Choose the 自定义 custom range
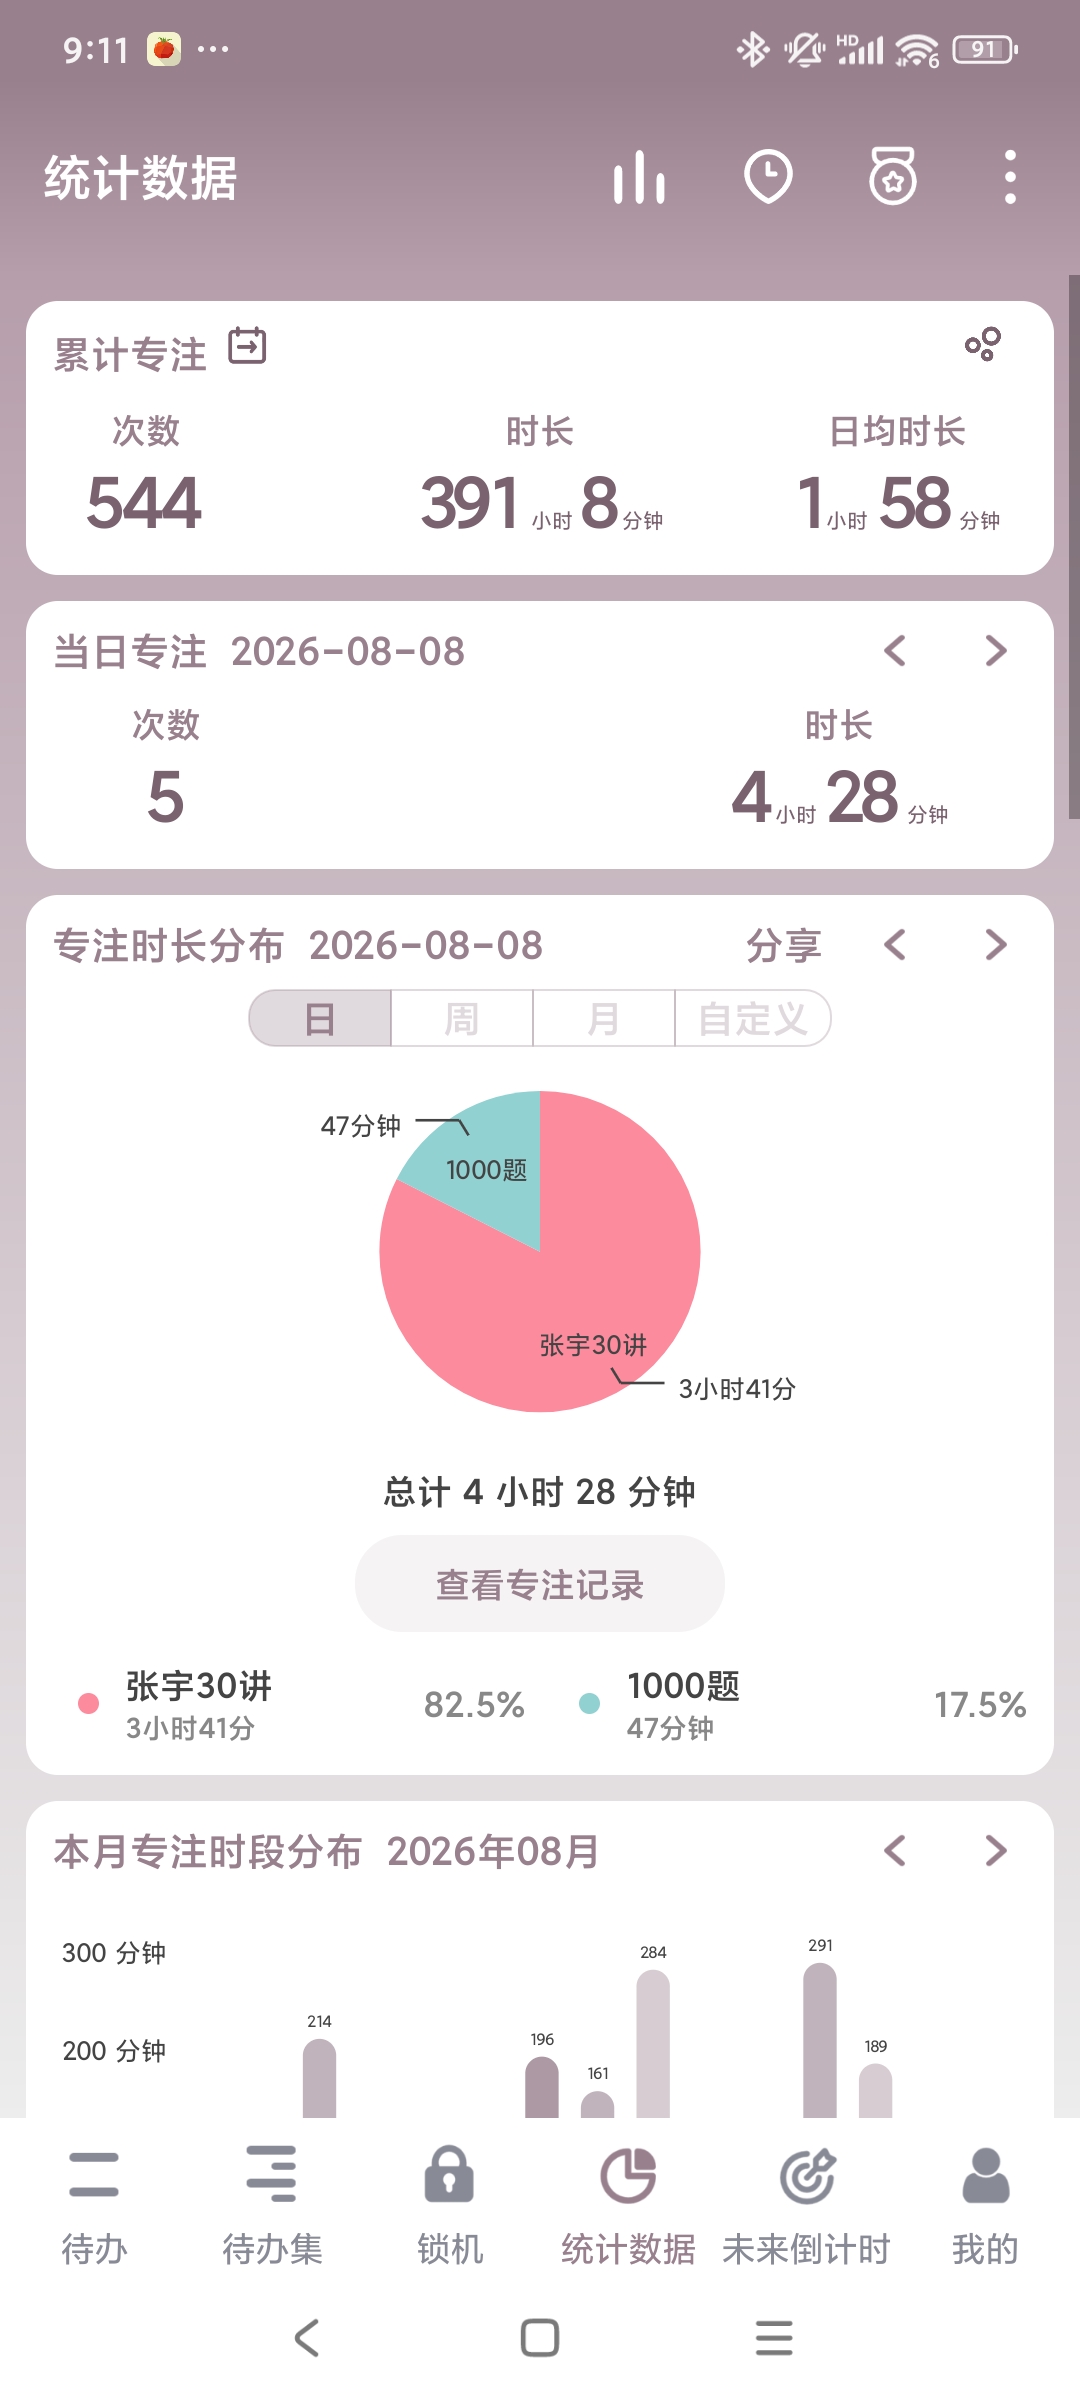 point(753,1019)
